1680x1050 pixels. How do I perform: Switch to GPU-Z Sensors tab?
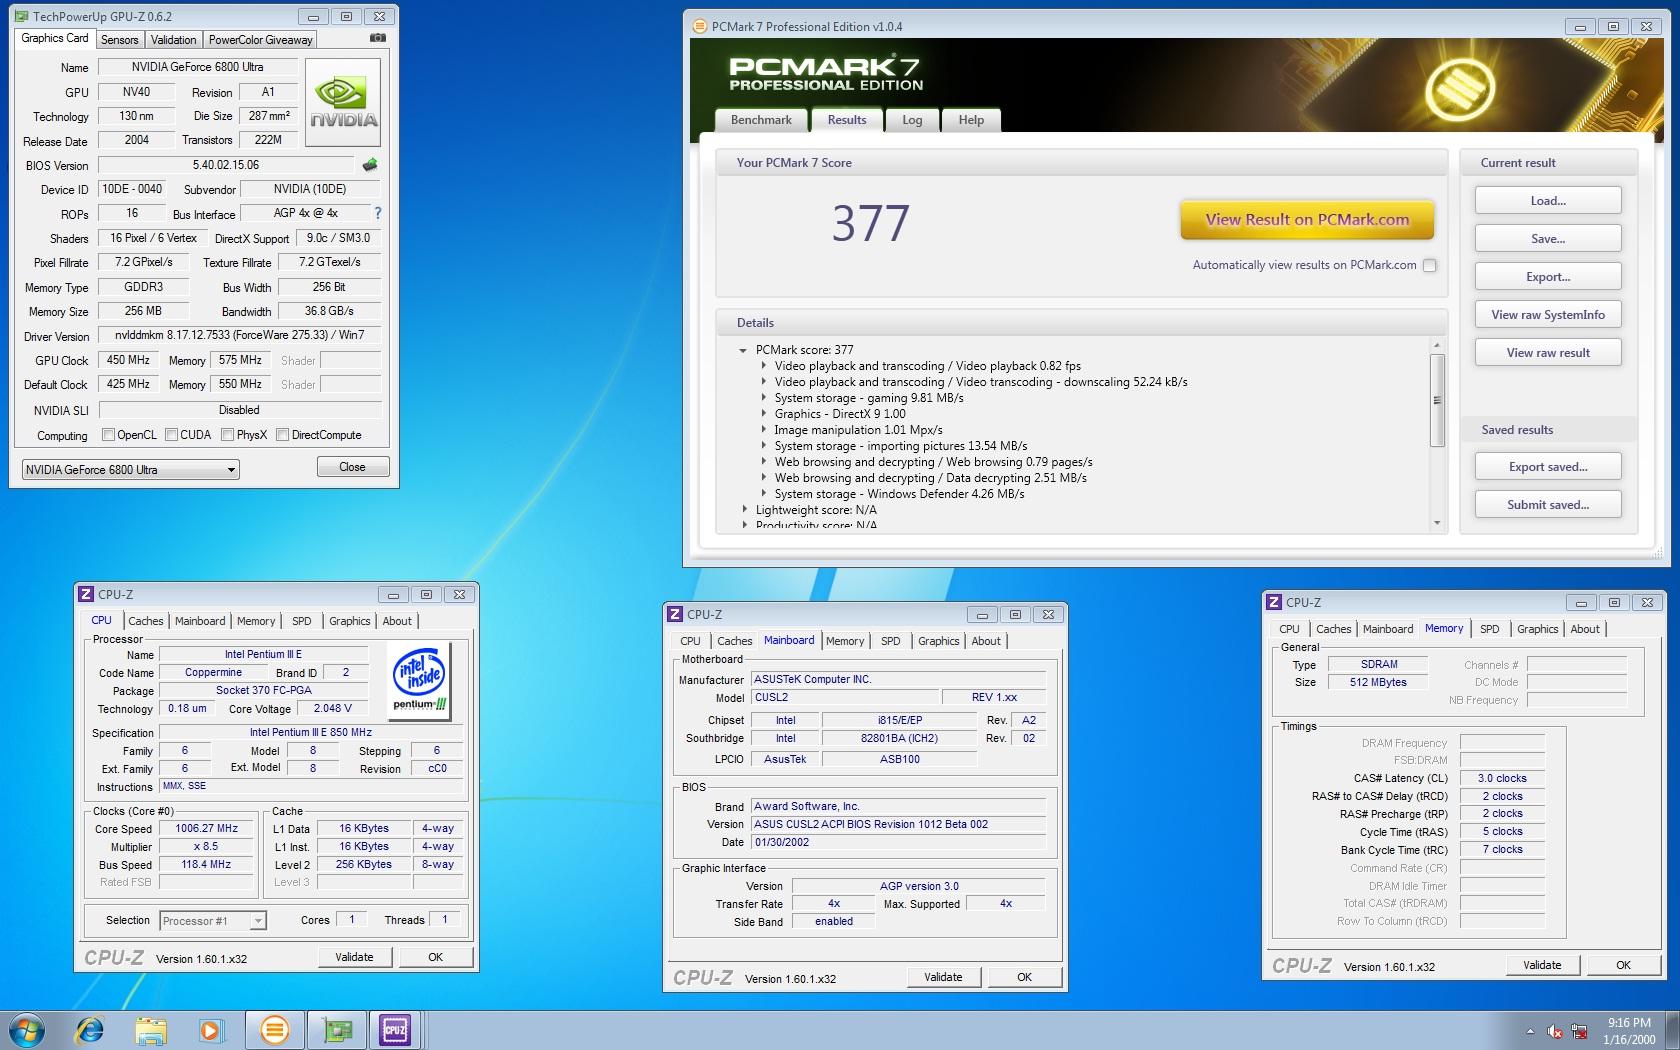point(119,40)
